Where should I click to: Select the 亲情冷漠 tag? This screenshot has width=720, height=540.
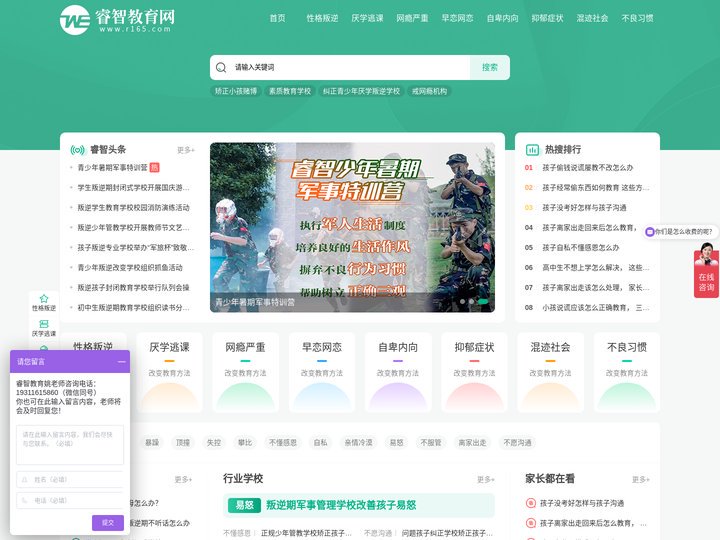(359, 443)
